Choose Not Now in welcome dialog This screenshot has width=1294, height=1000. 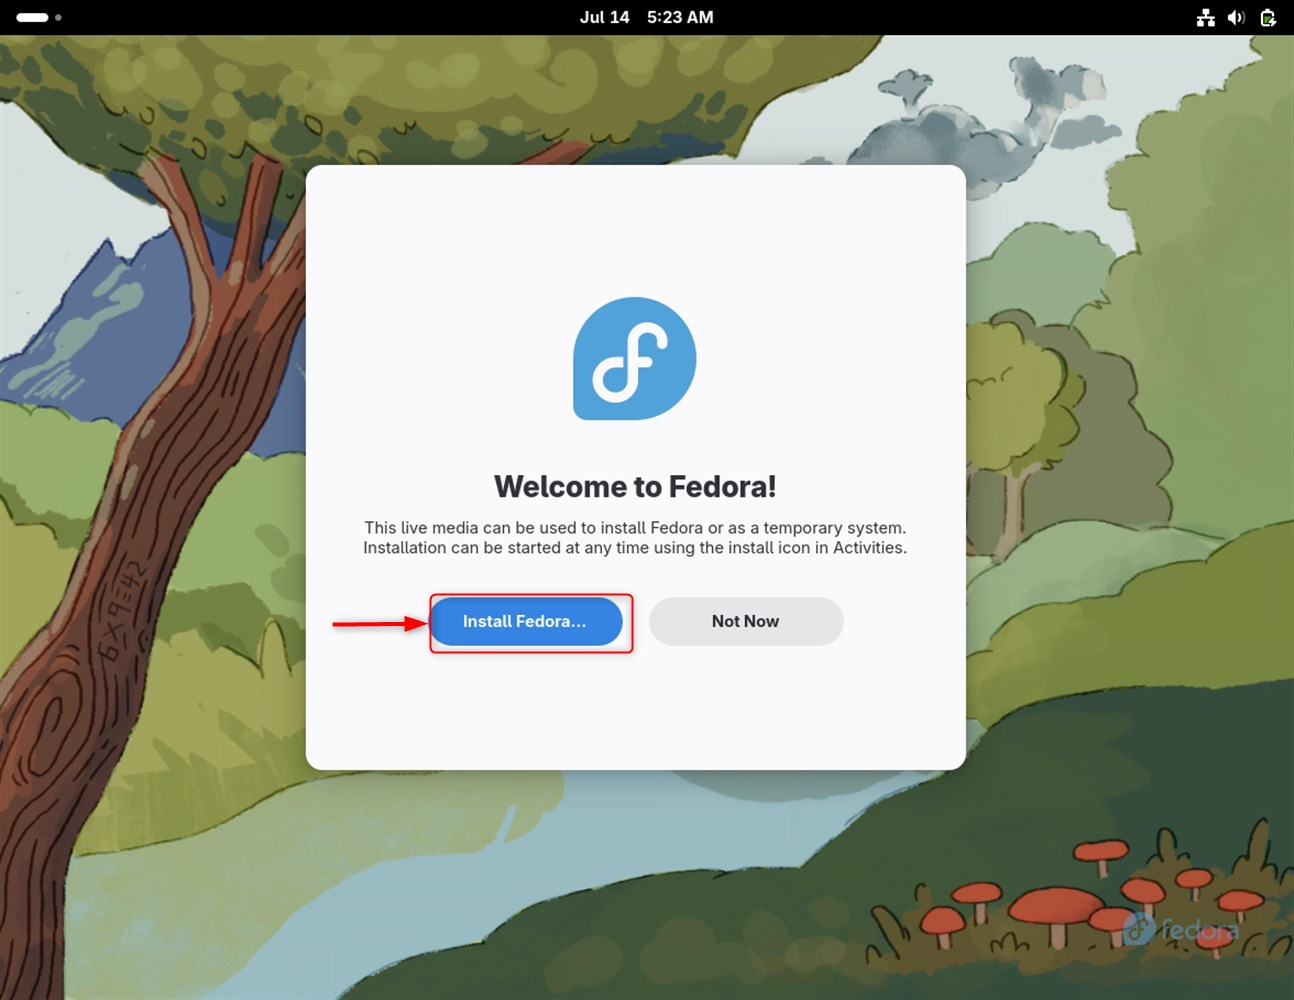tap(746, 621)
